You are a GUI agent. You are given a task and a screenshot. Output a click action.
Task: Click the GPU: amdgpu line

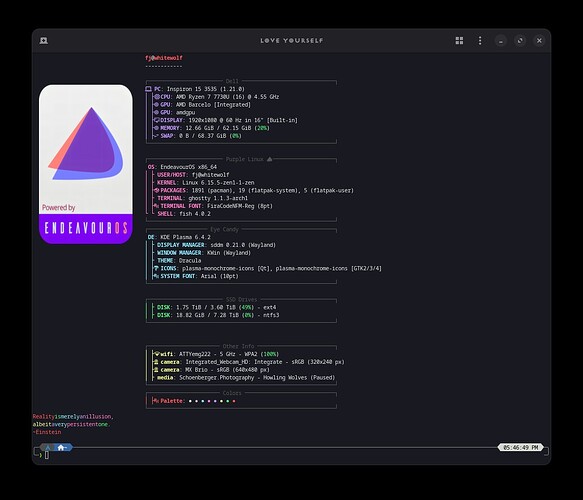(x=174, y=113)
